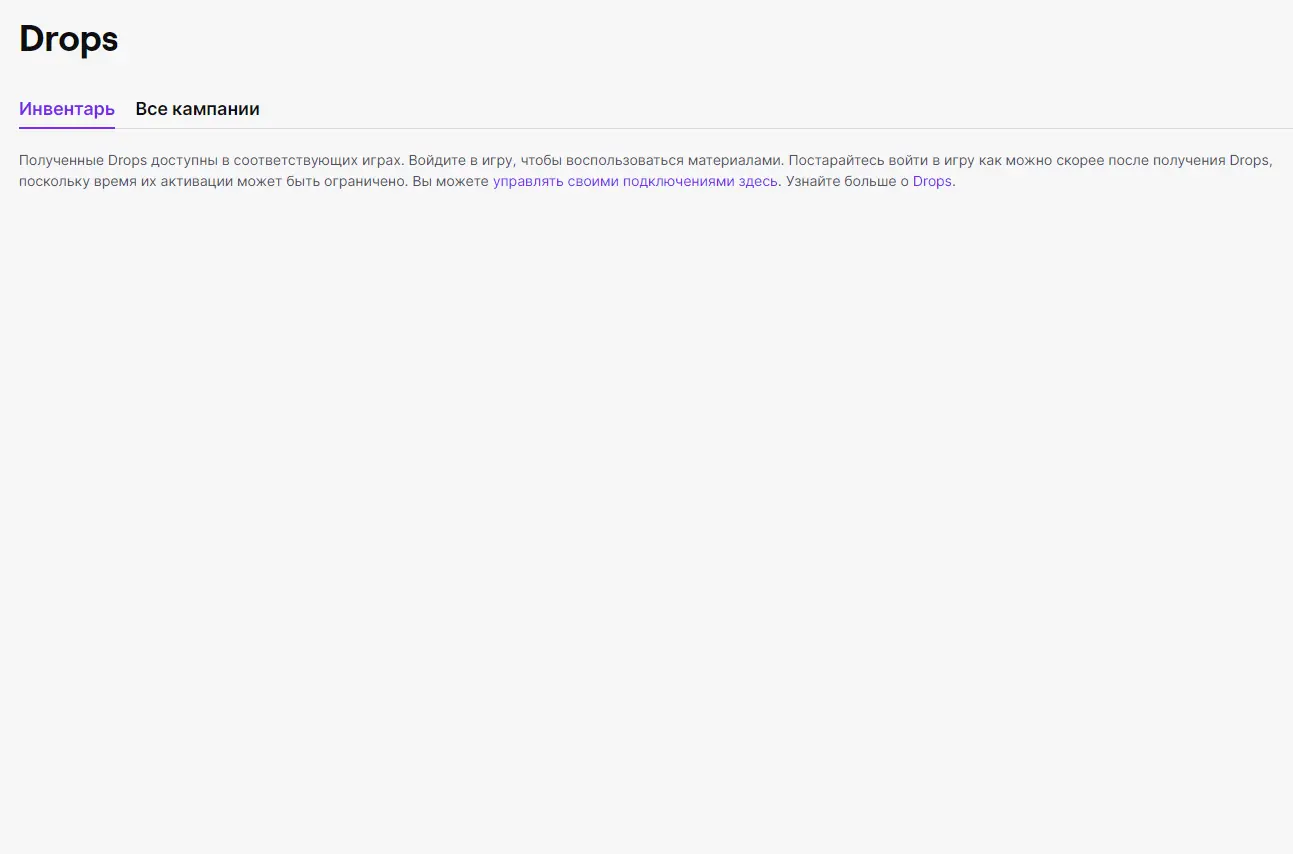The image size is (1293, 854).
Task: Open the Все кампании tab
Action: click(198, 109)
